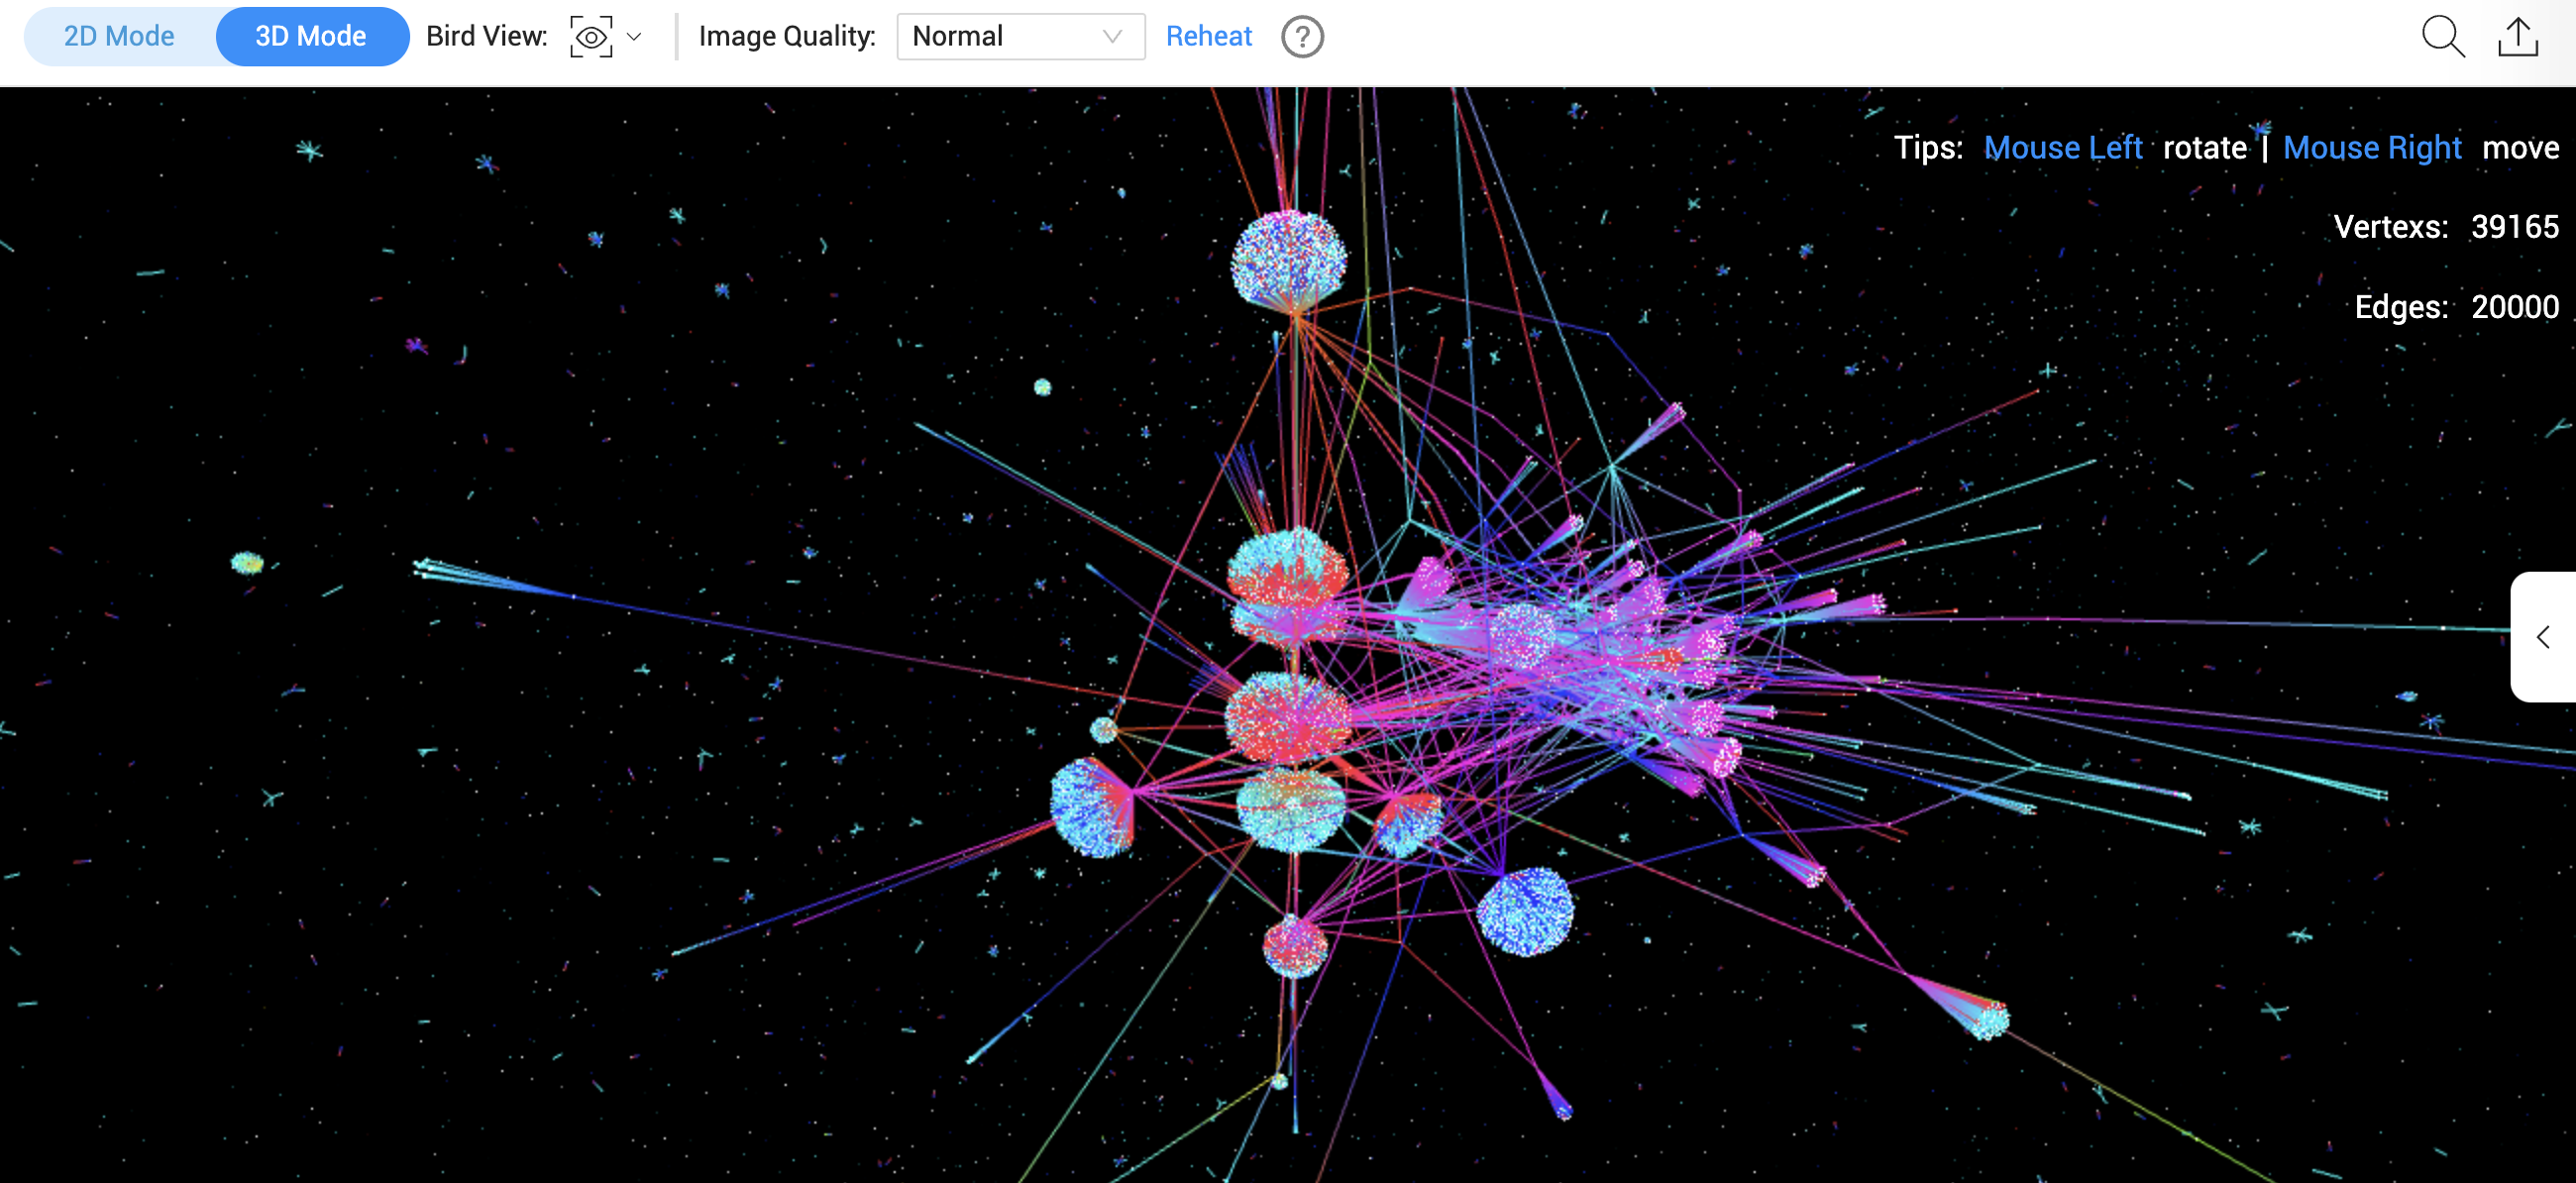Screen dimensions: 2576x1183
Task: Activate the search magnifier icon
Action: click(x=2441, y=36)
